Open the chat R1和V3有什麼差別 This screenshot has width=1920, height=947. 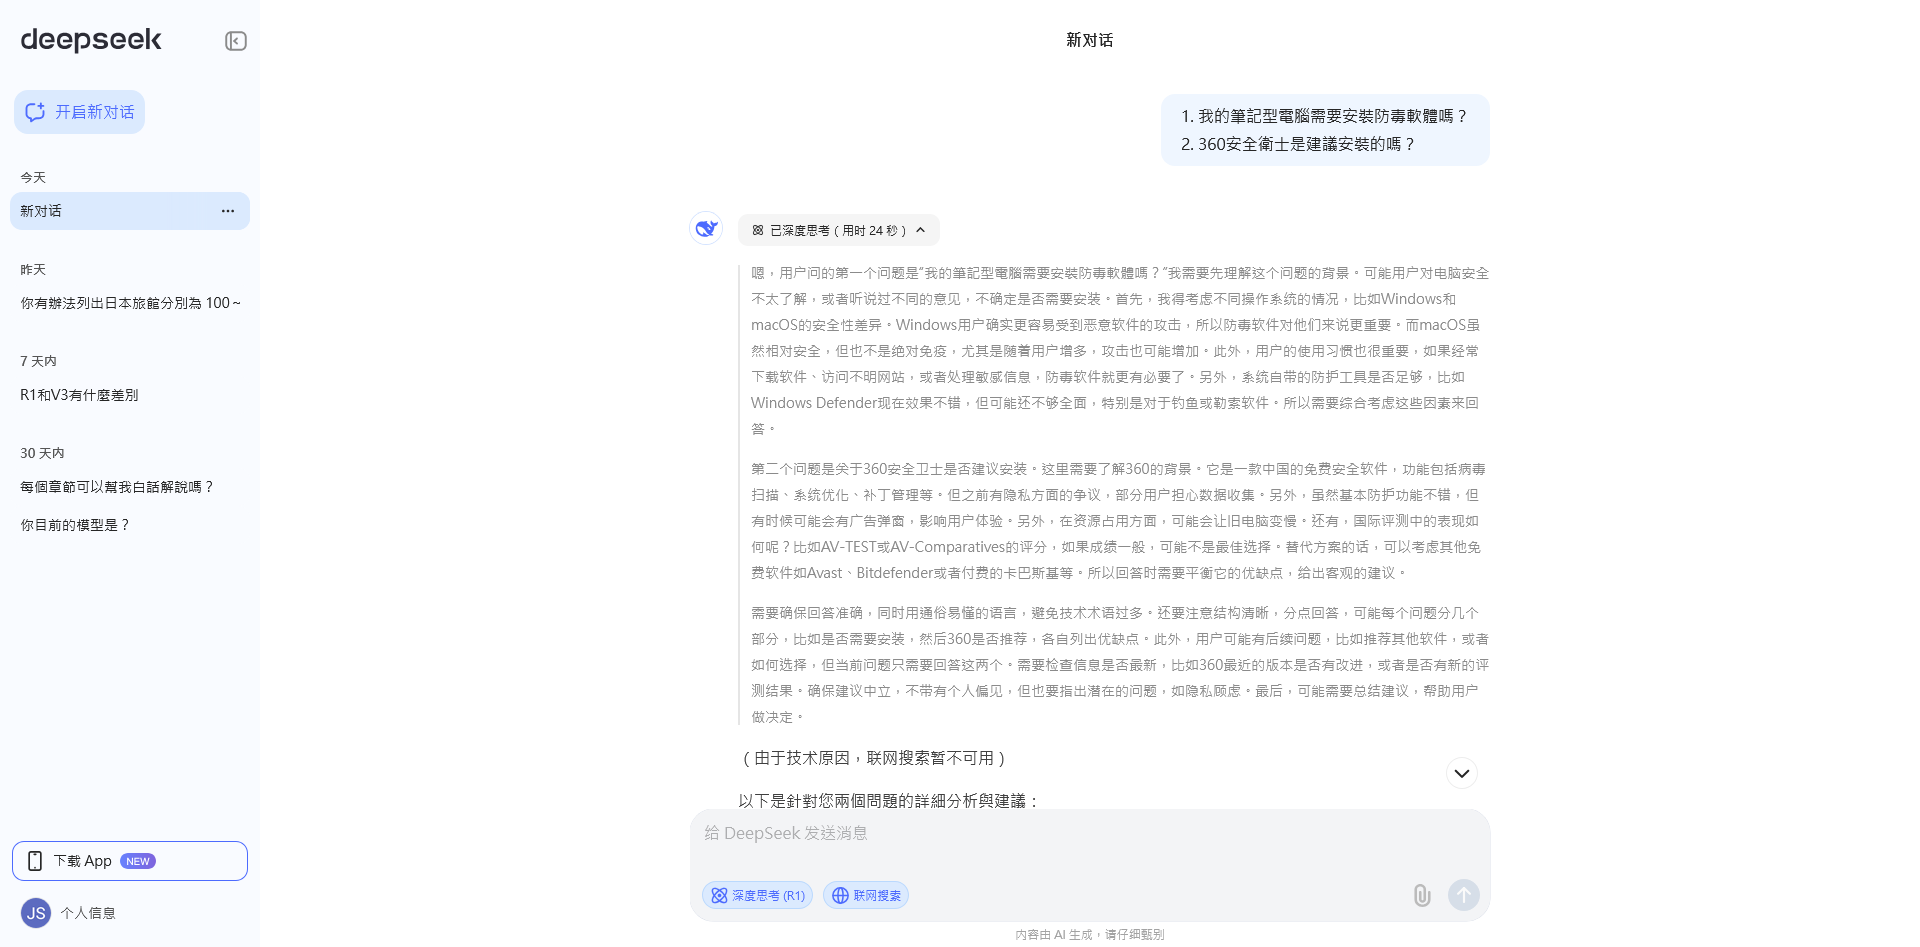130,395
